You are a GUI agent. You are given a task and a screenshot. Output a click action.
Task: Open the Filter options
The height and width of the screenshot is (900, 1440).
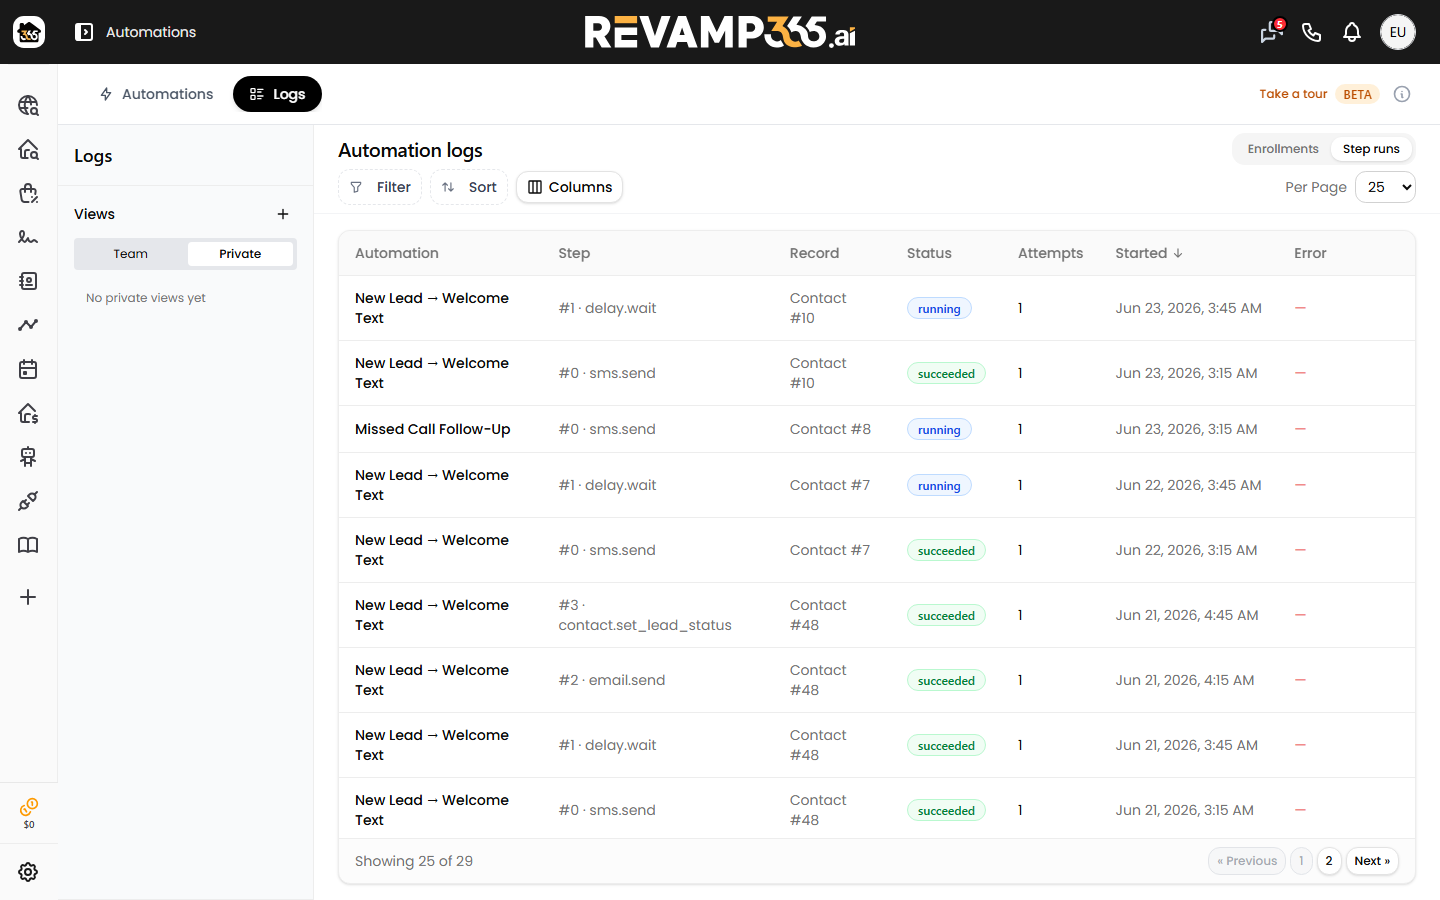(x=380, y=187)
